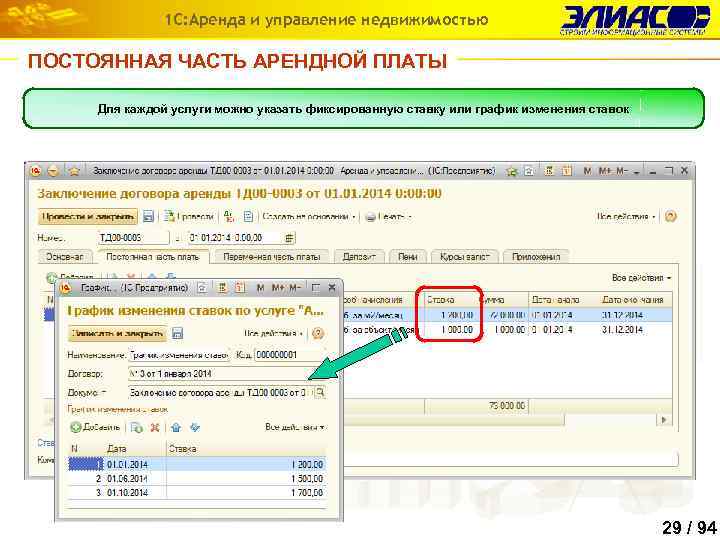The height and width of the screenshot is (540, 720).
Task: Click the save diskette icon in contract toolbar
Action: 148,216
